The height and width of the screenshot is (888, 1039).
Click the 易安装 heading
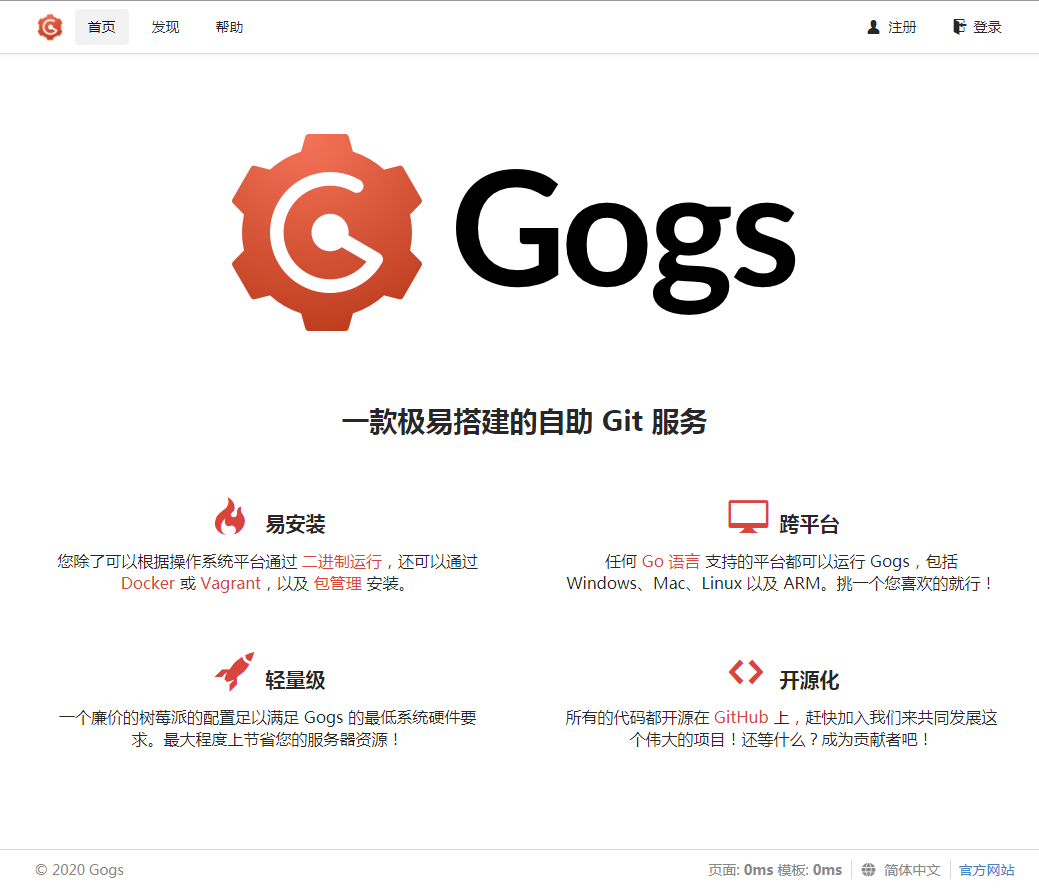coord(296,524)
